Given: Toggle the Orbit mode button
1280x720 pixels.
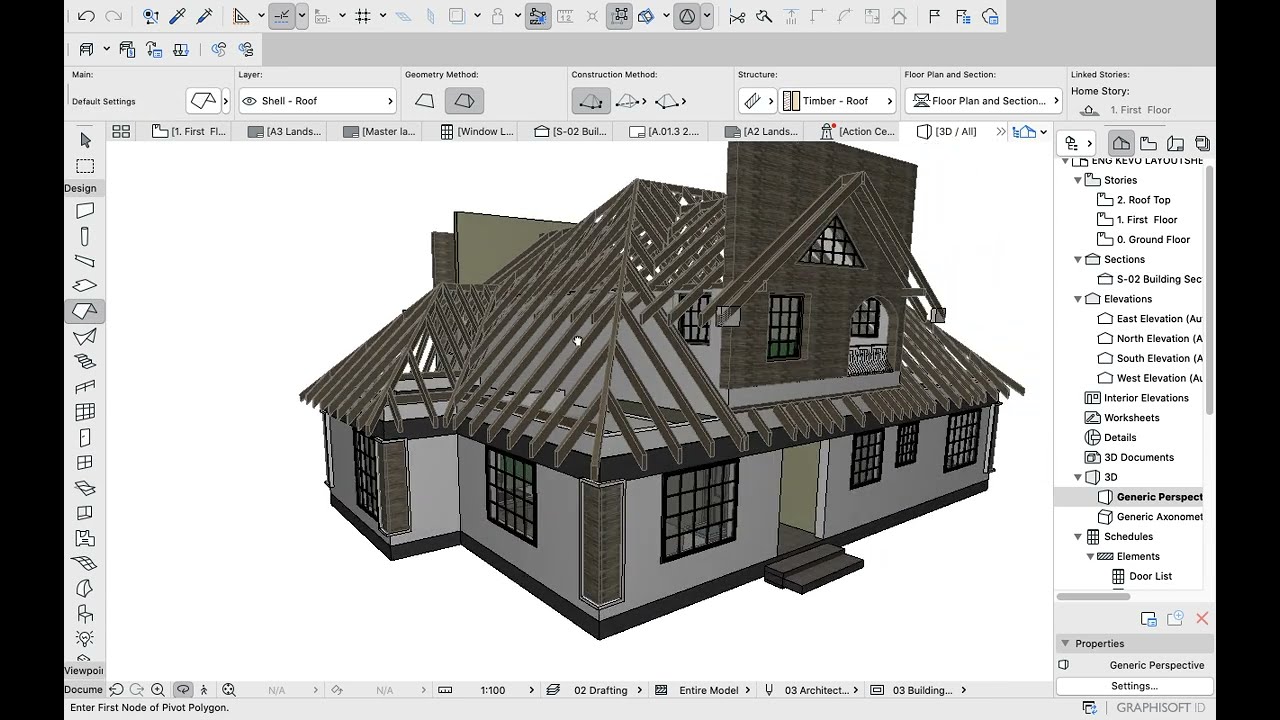Looking at the screenshot, I should (x=183, y=690).
